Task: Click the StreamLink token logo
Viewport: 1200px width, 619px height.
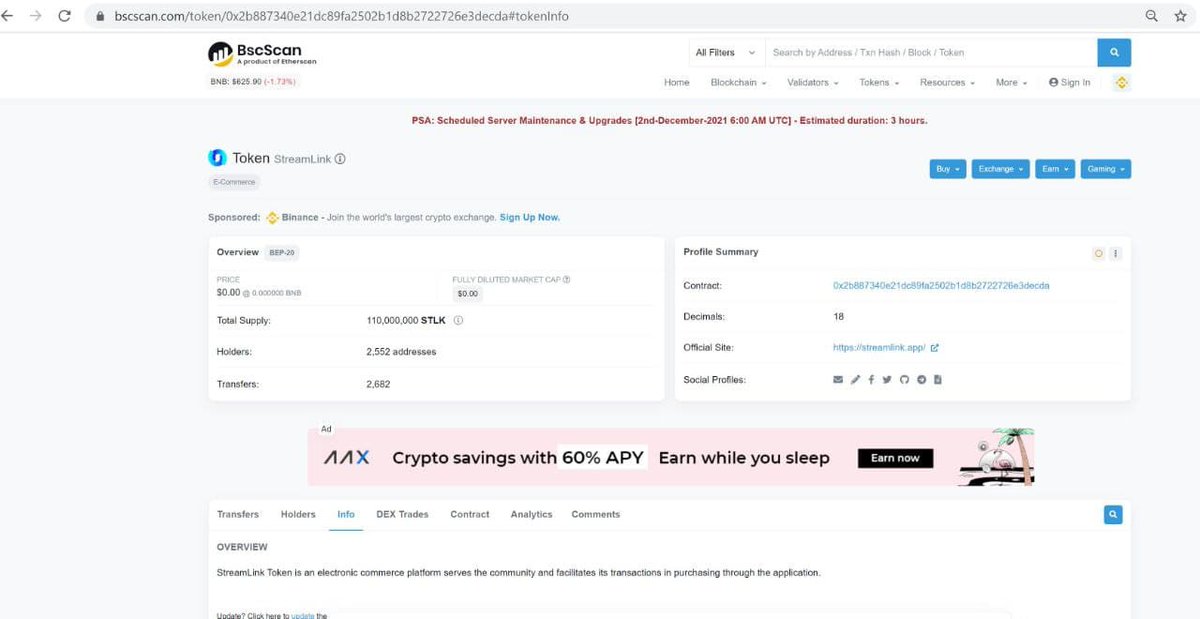Action: click(217, 158)
